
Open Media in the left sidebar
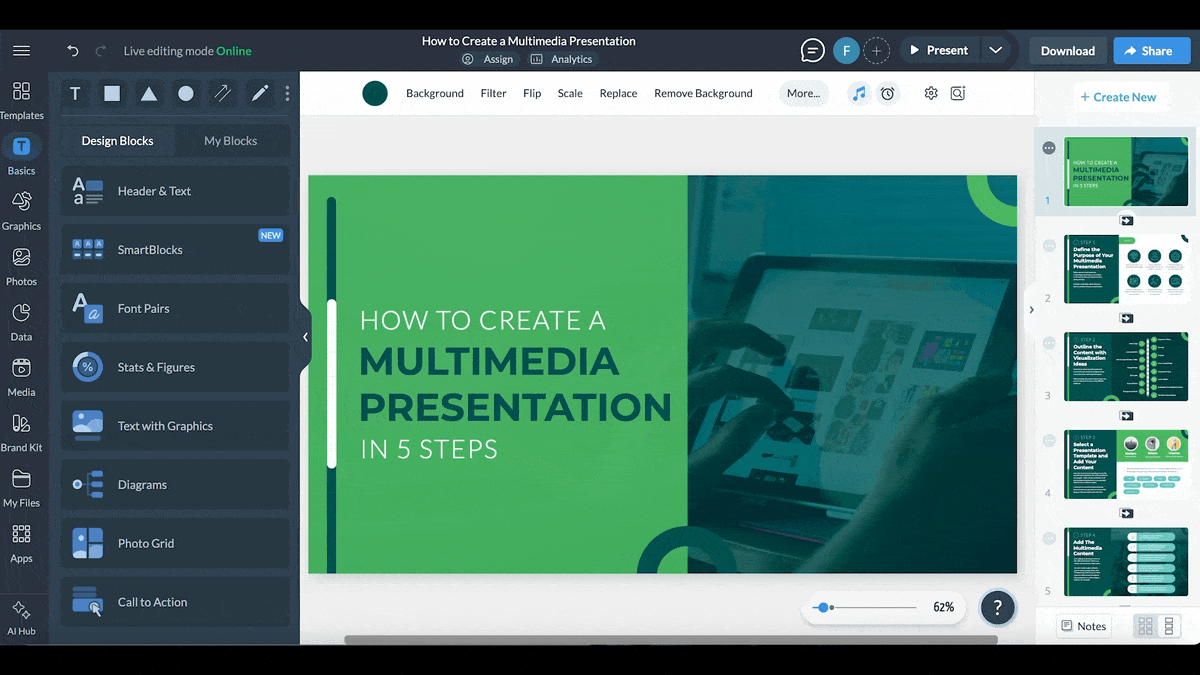click(21, 378)
